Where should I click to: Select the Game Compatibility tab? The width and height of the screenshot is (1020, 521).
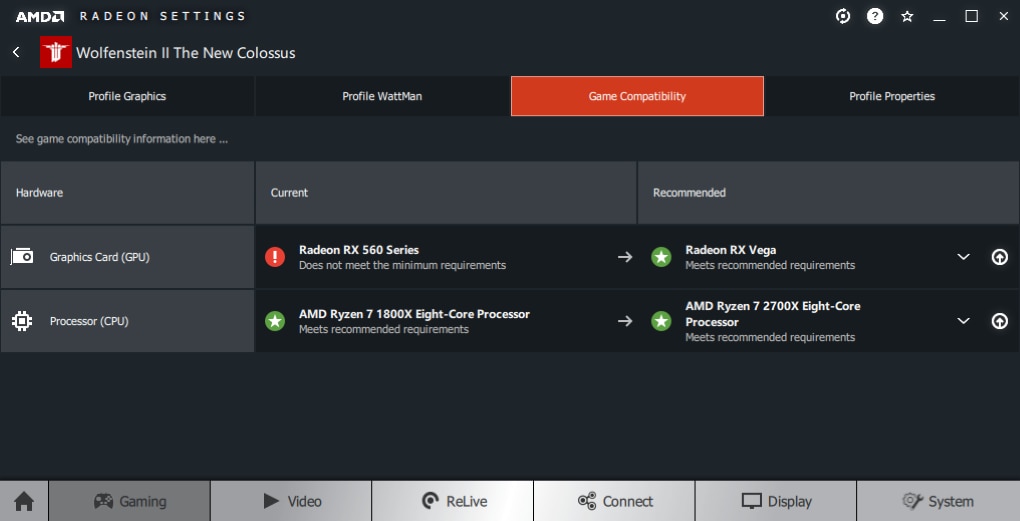pos(637,96)
